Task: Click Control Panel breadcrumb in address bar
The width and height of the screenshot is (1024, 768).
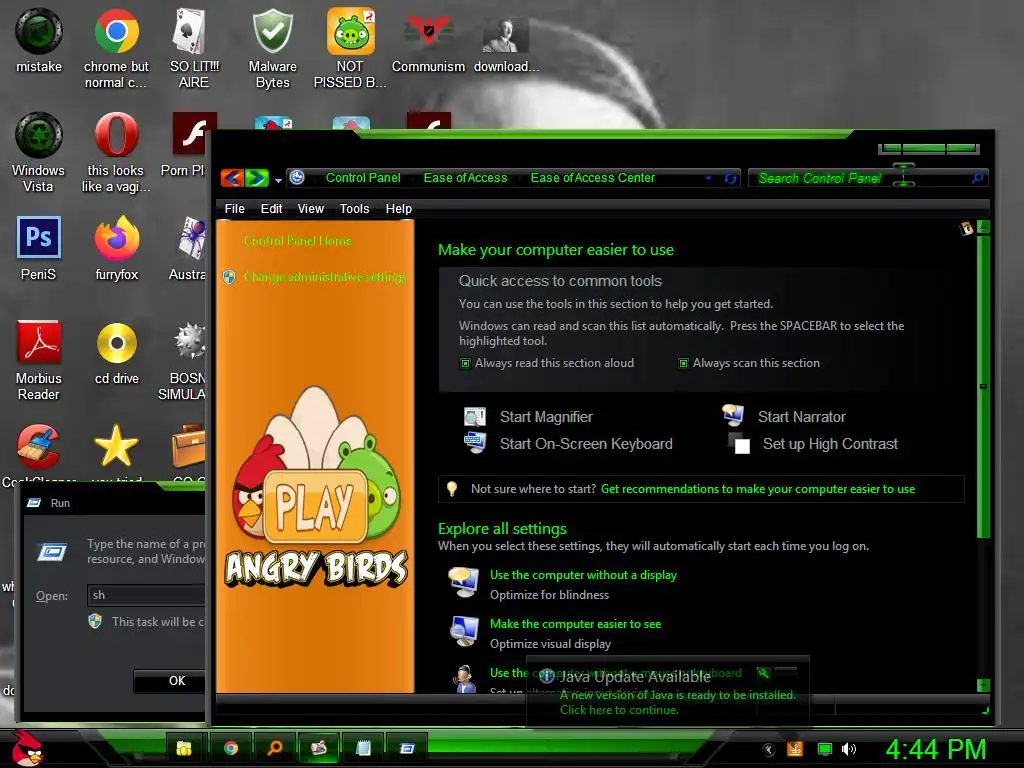Action: click(363, 178)
